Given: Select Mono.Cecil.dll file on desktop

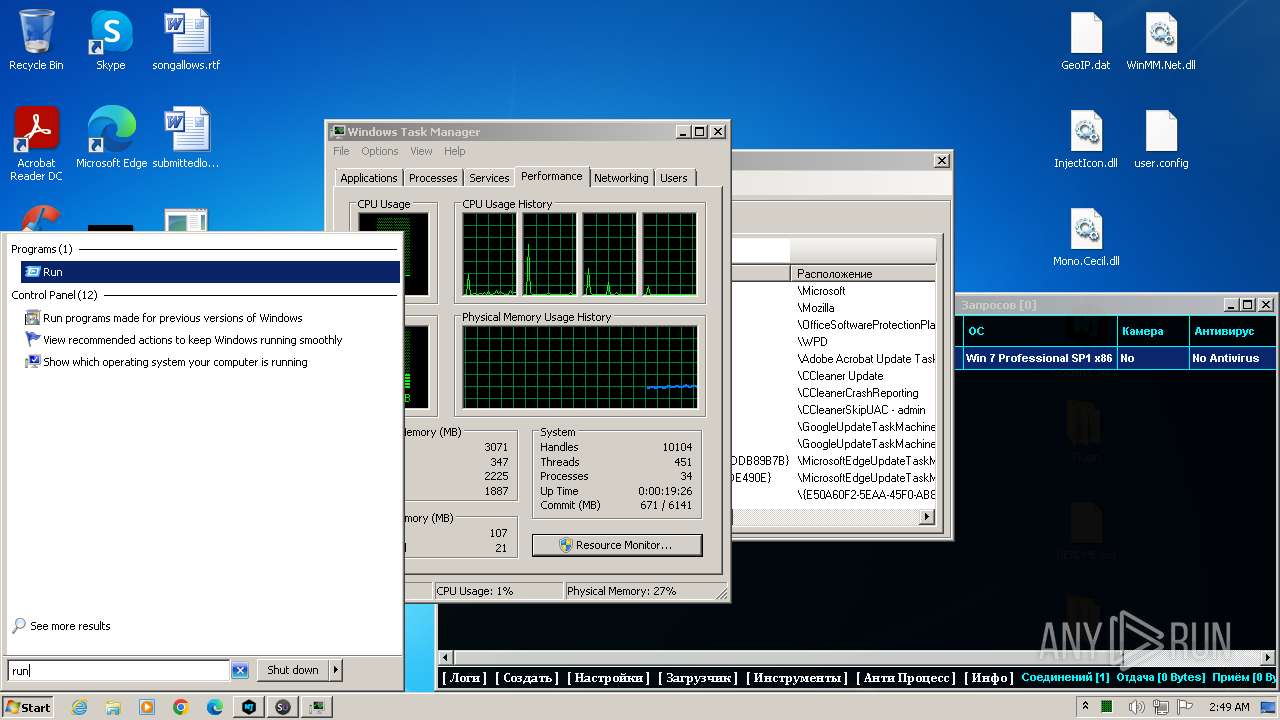Looking at the screenshot, I should [x=1086, y=236].
